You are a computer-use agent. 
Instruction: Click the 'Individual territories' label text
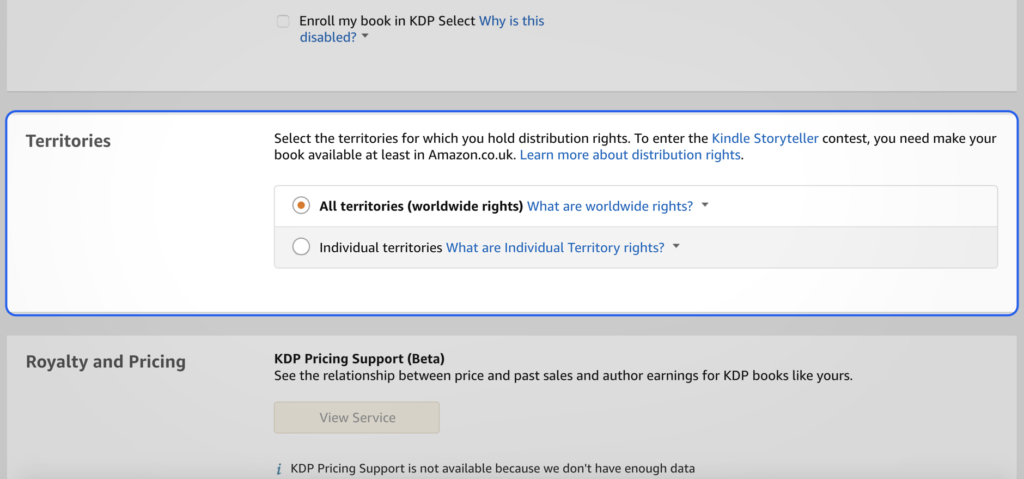[x=380, y=248]
